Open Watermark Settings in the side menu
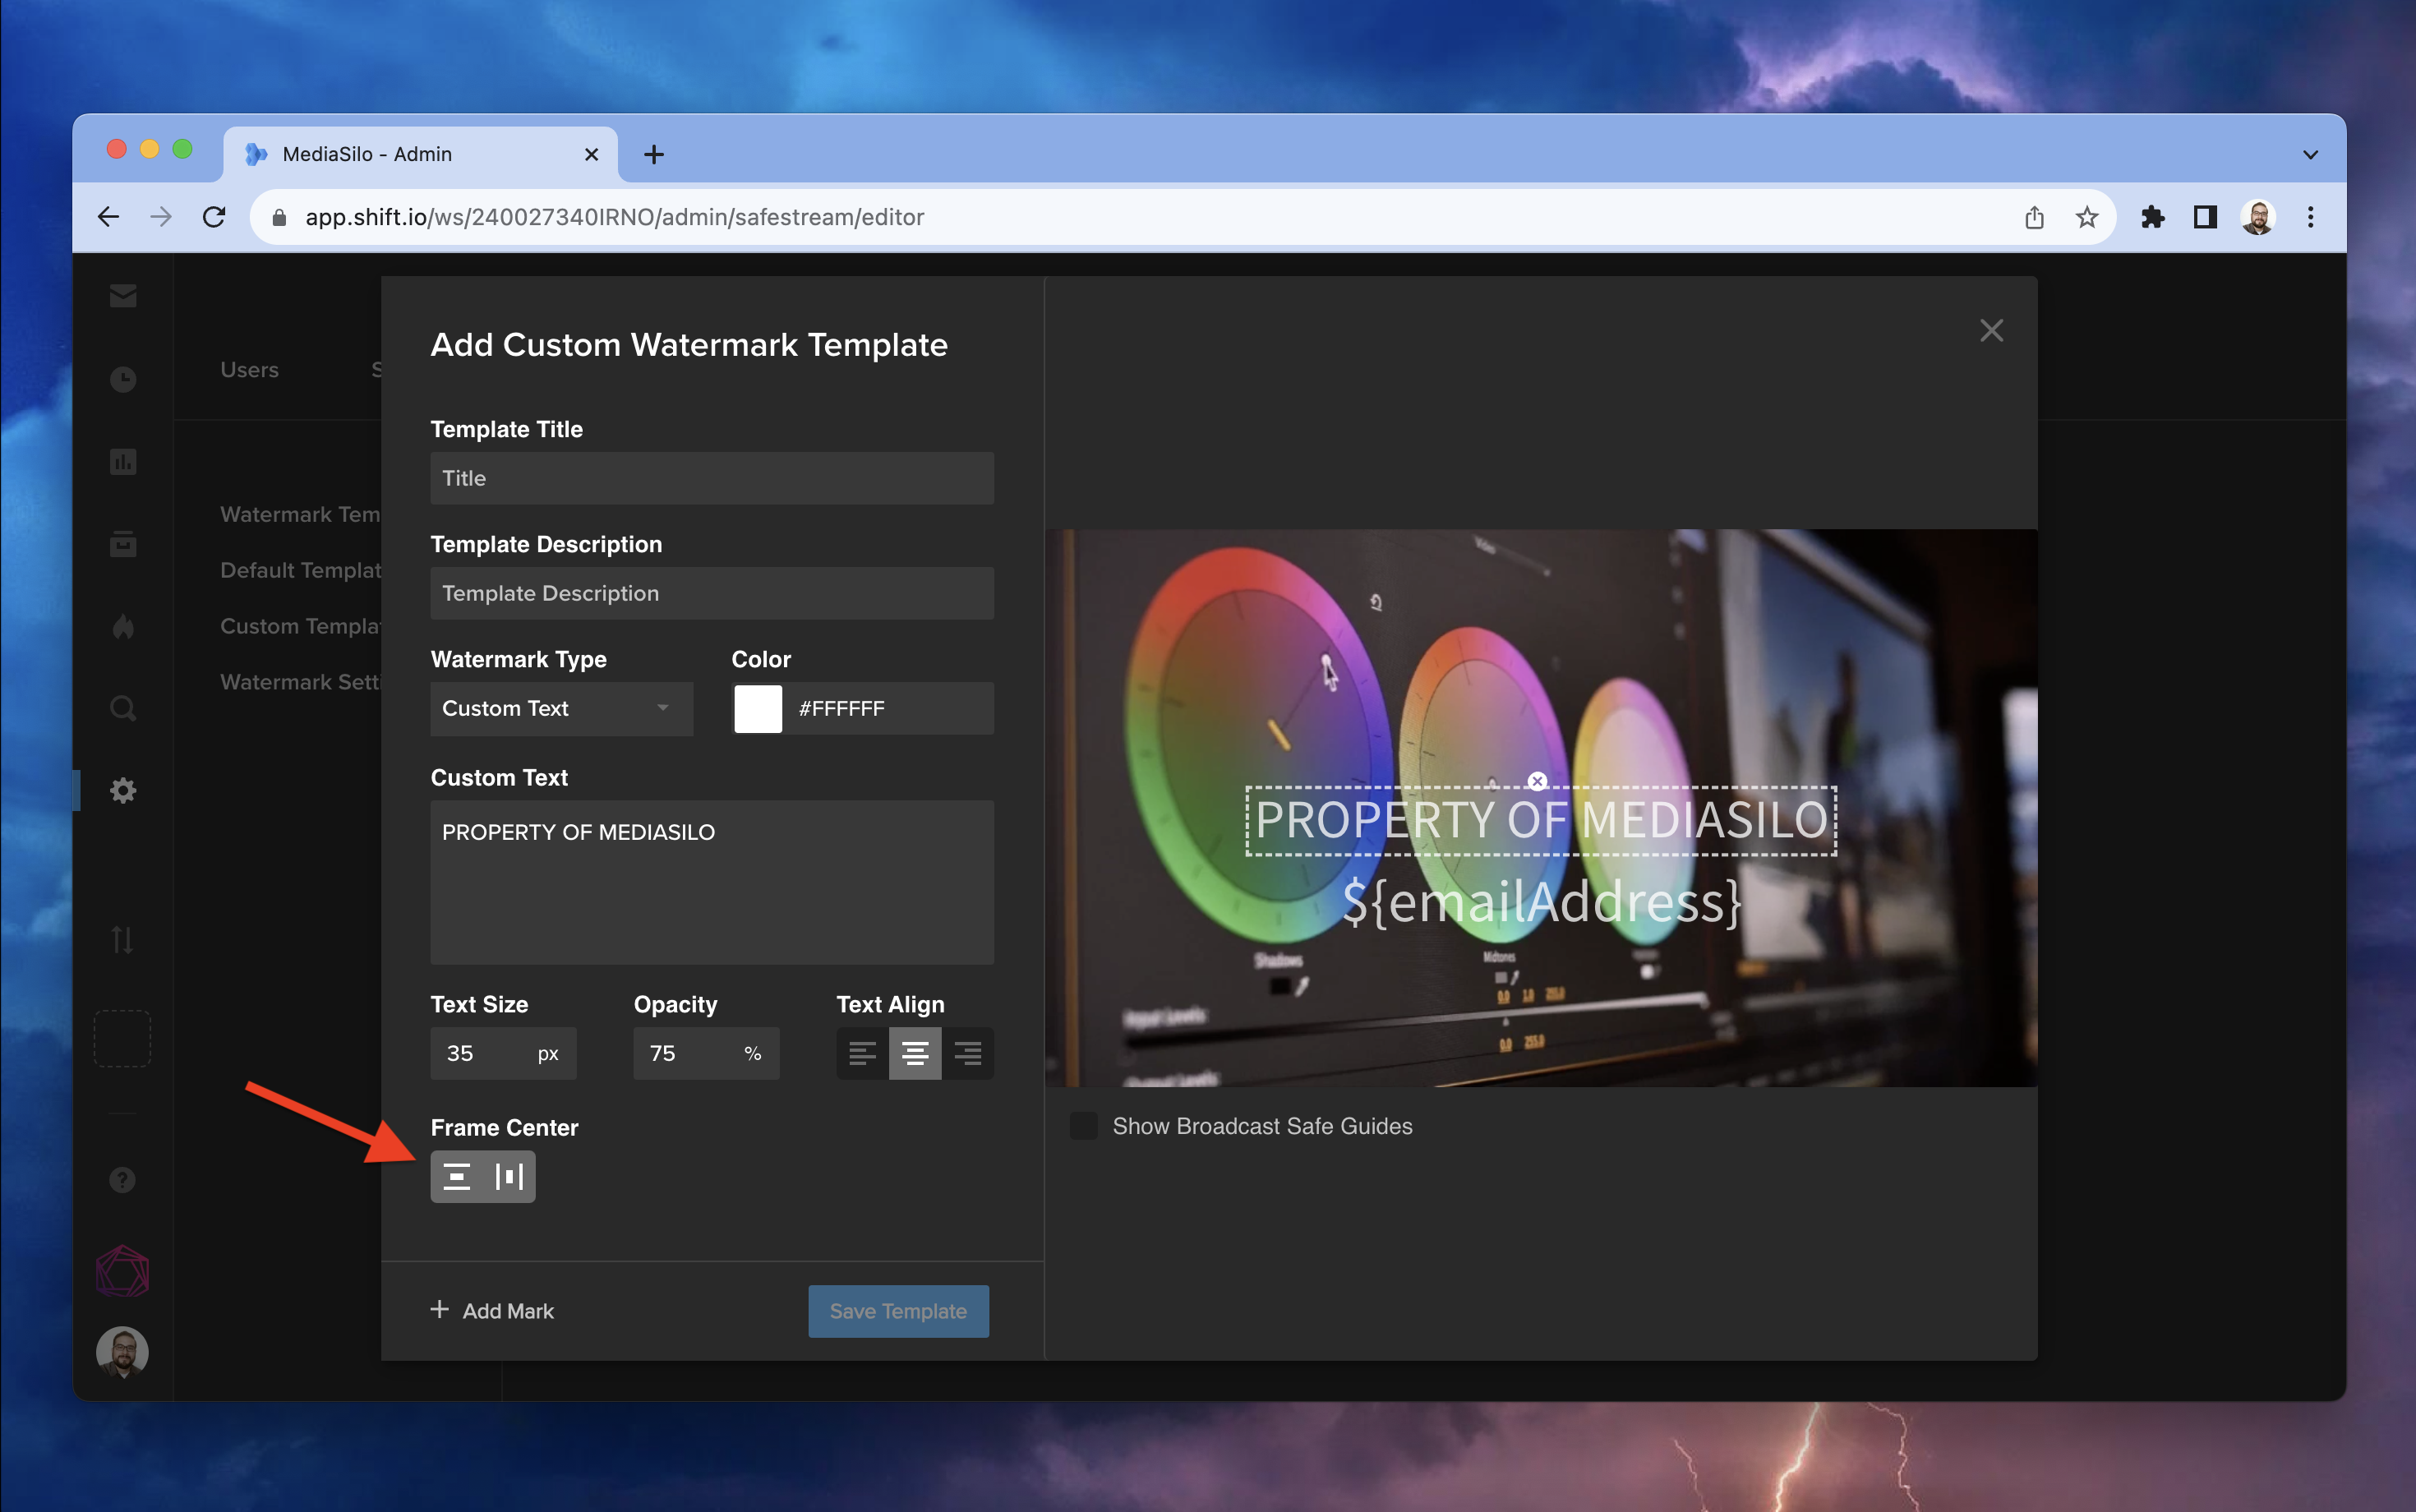 click(x=301, y=682)
